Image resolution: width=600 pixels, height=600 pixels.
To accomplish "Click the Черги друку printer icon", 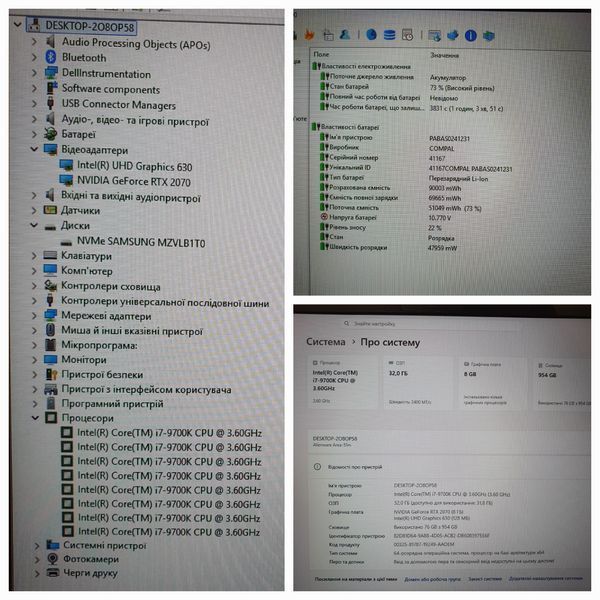I will click(52, 572).
